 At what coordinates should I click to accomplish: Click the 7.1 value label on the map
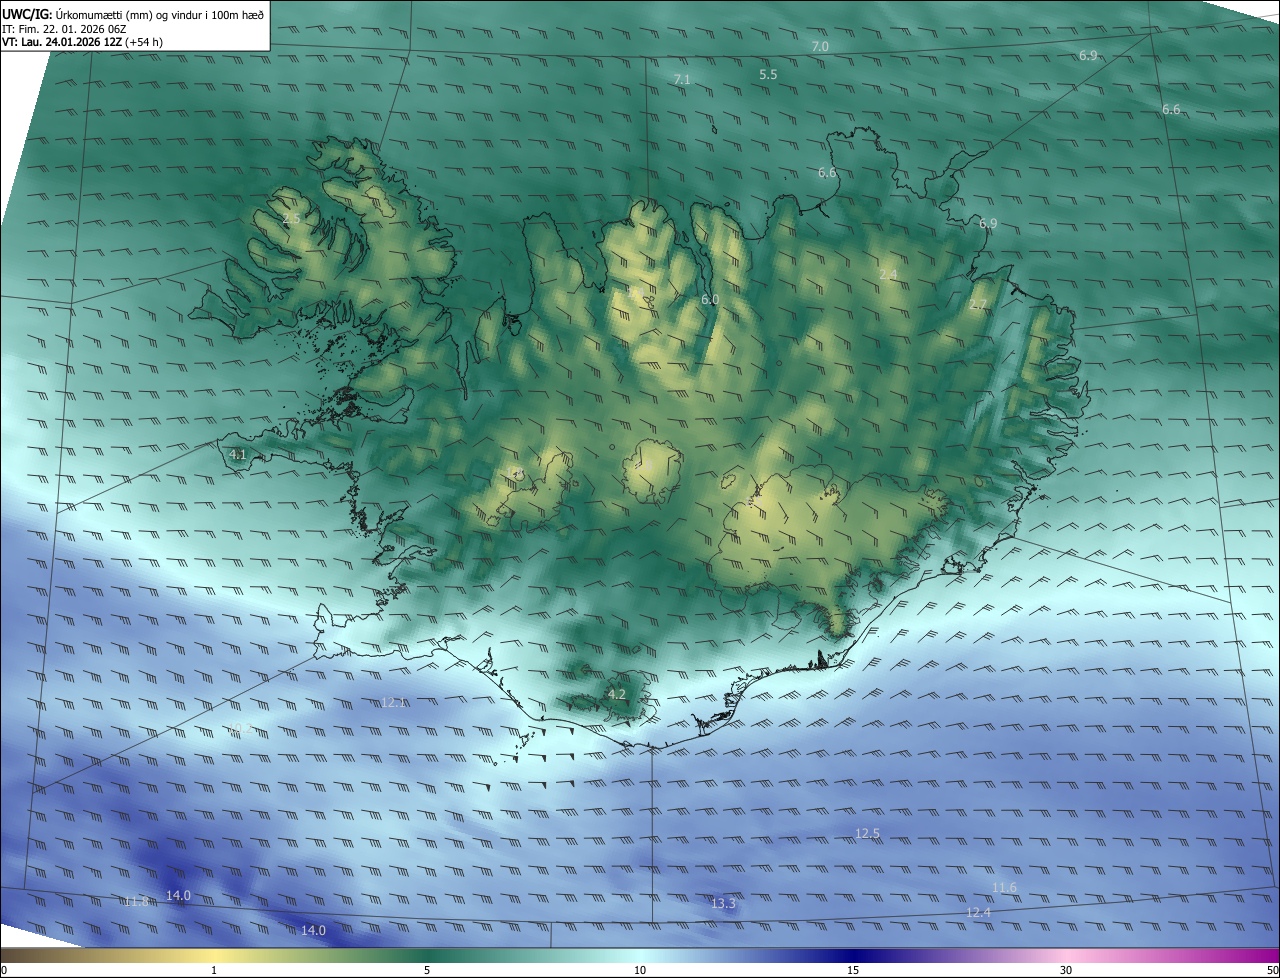click(682, 79)
